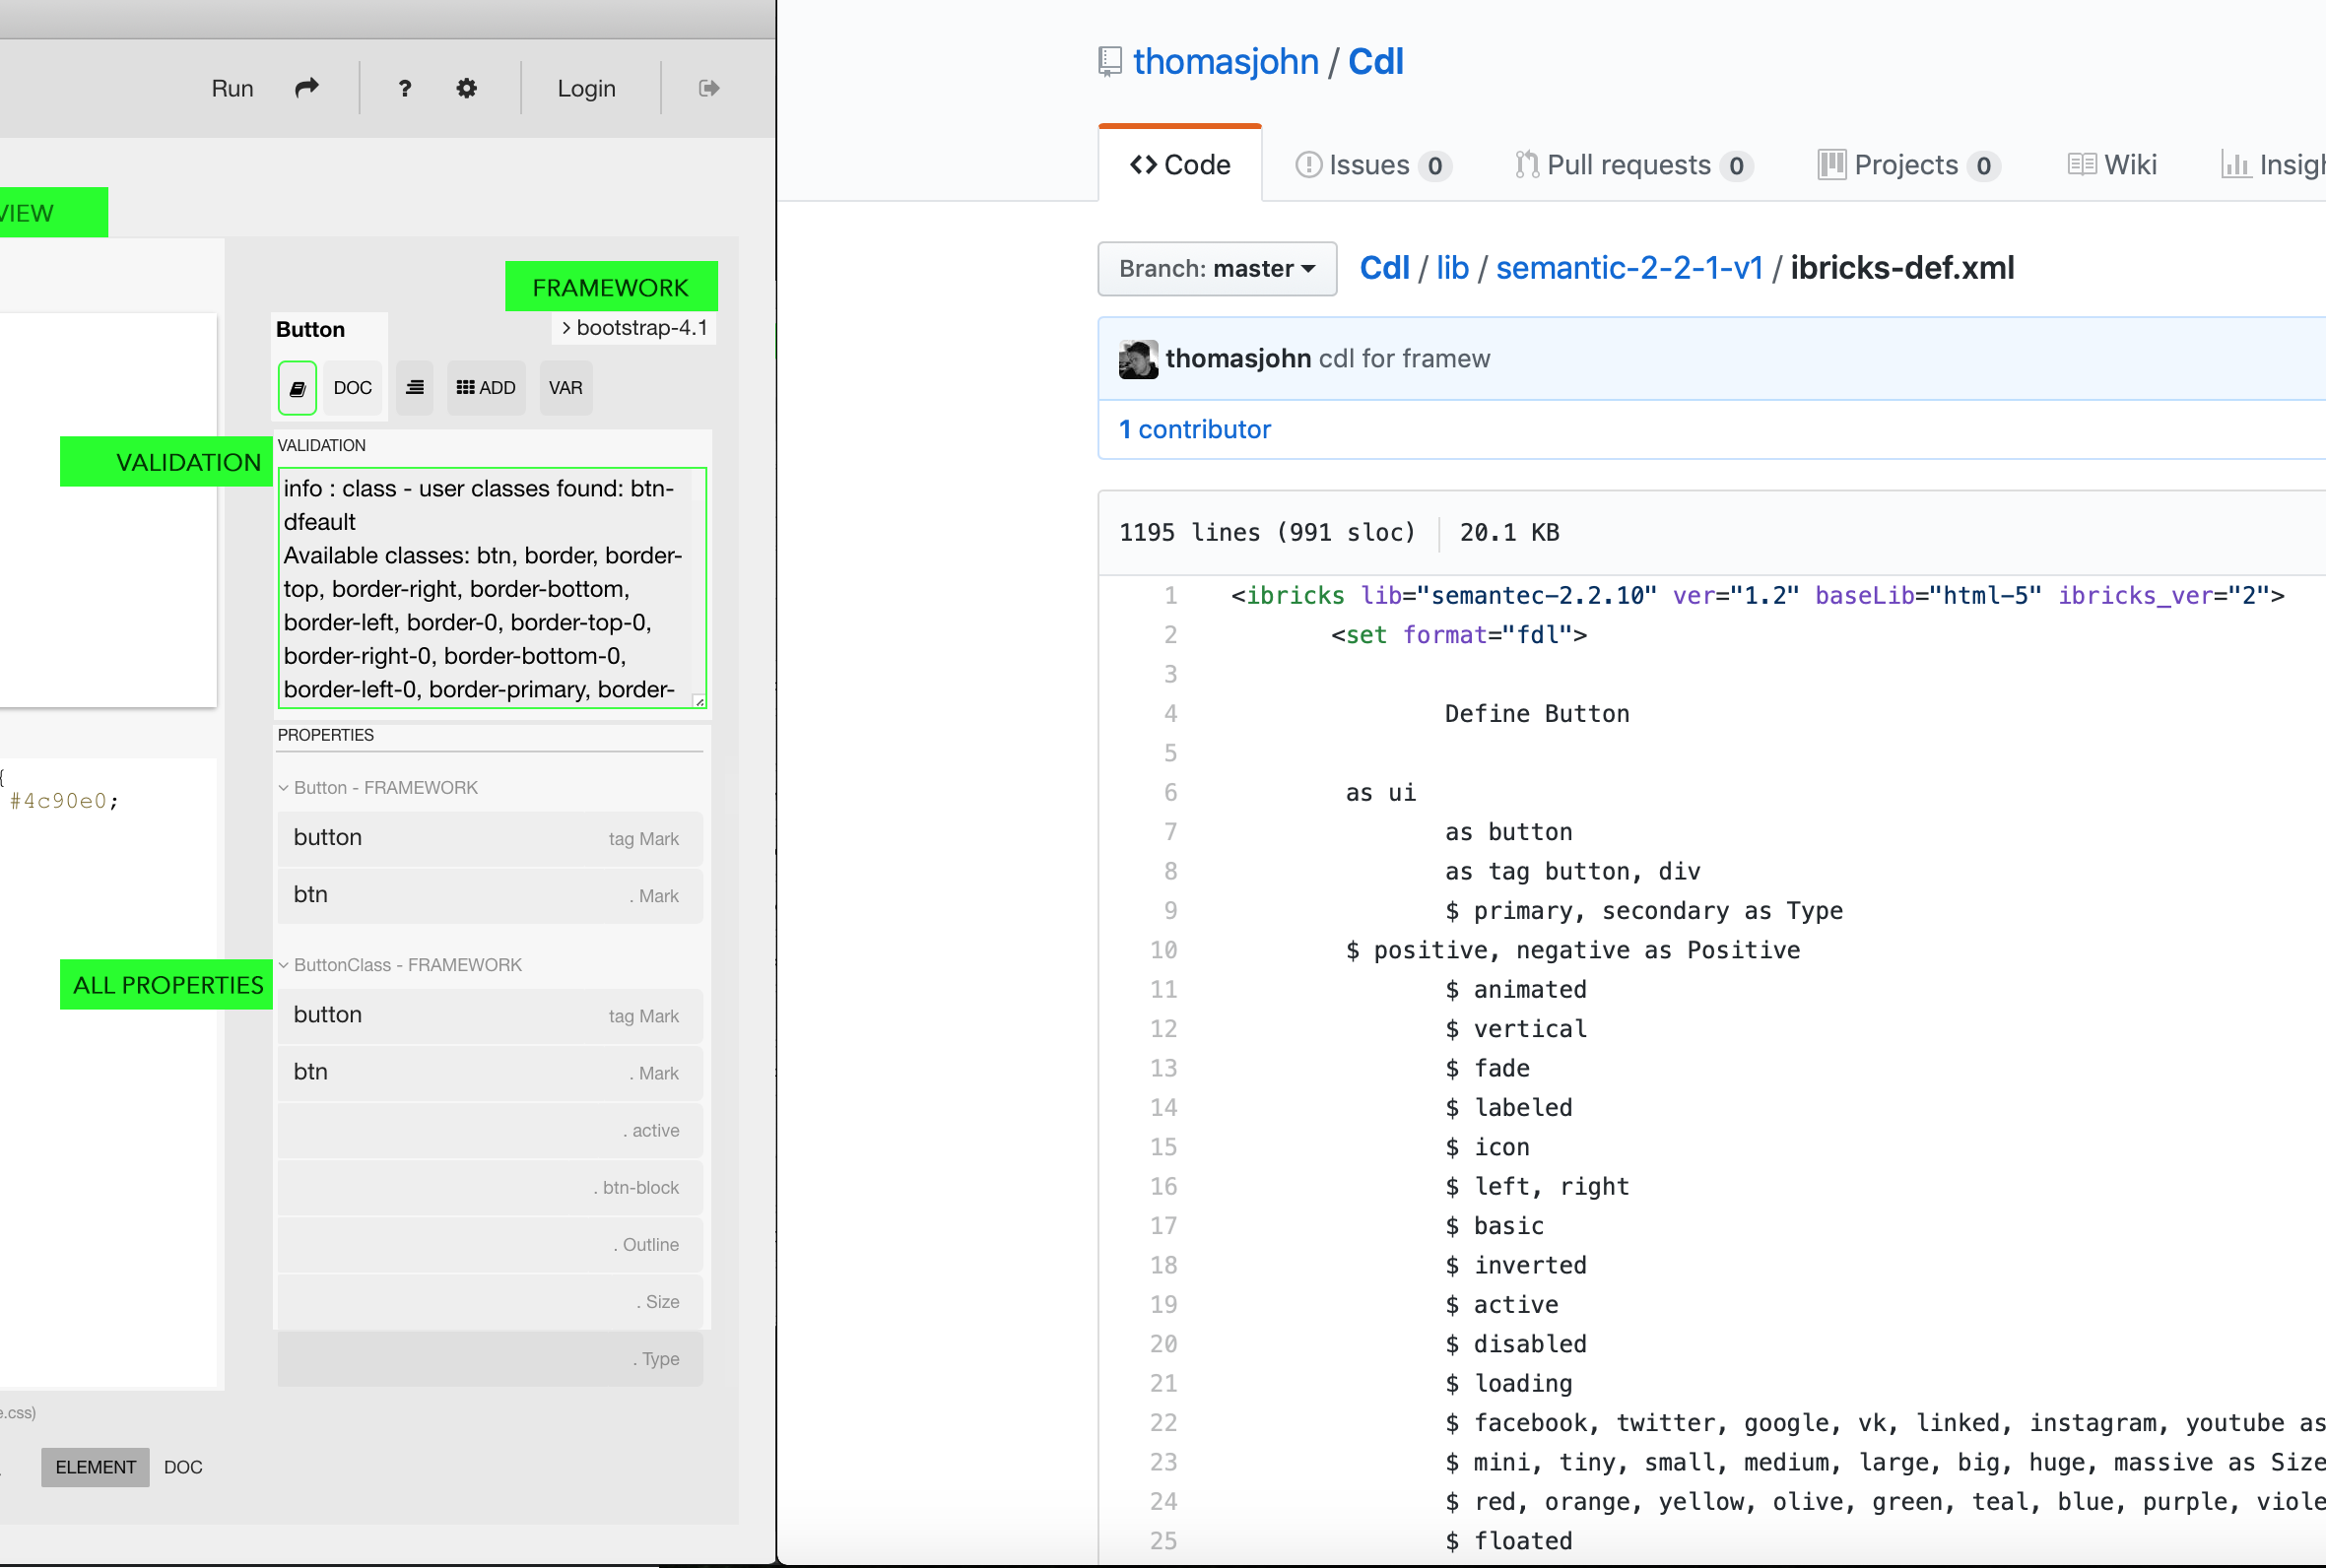Open the ADD grid icon
This screenshot has width=2326, height=1568.
(485, 387)
